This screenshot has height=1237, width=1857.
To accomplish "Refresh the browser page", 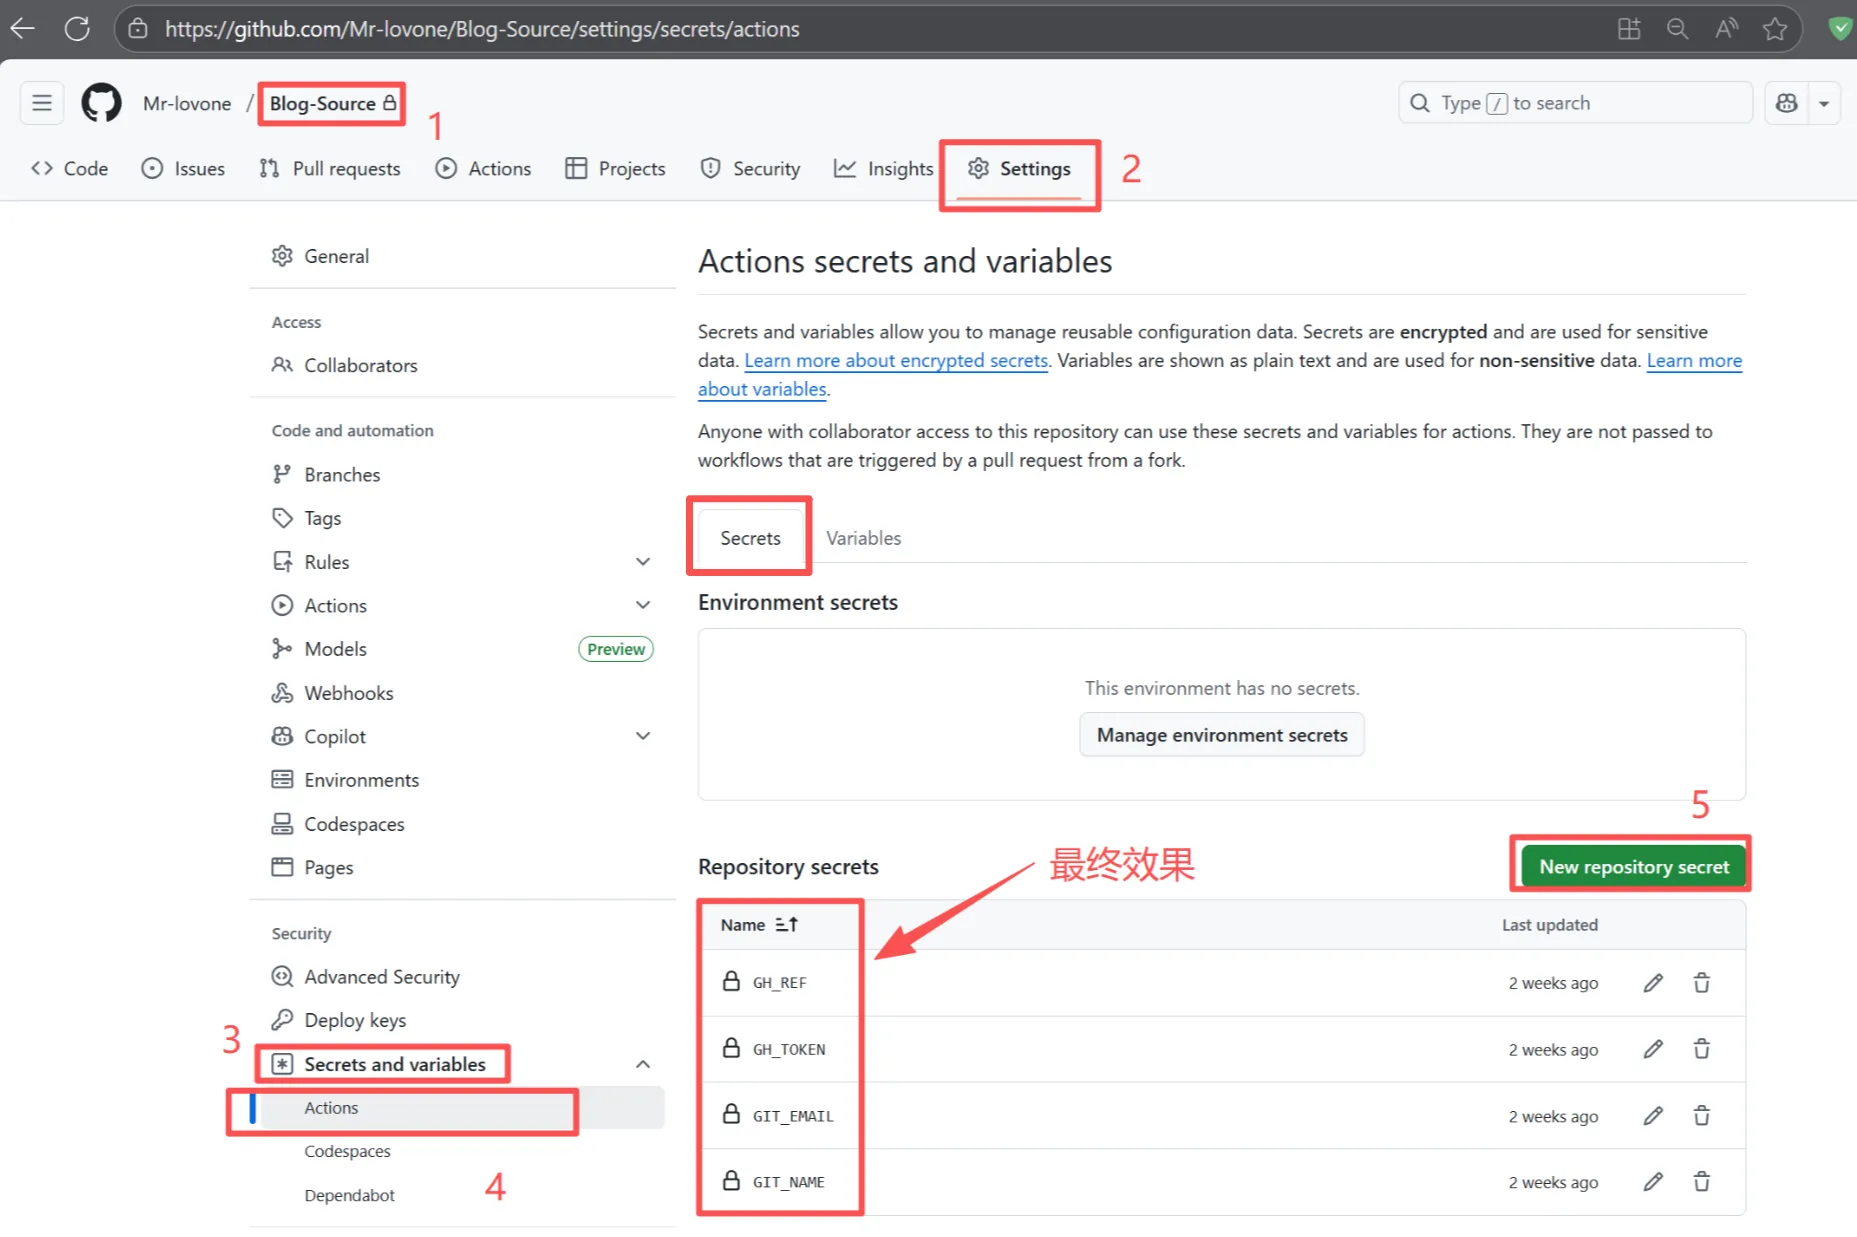I will point(77,29).
